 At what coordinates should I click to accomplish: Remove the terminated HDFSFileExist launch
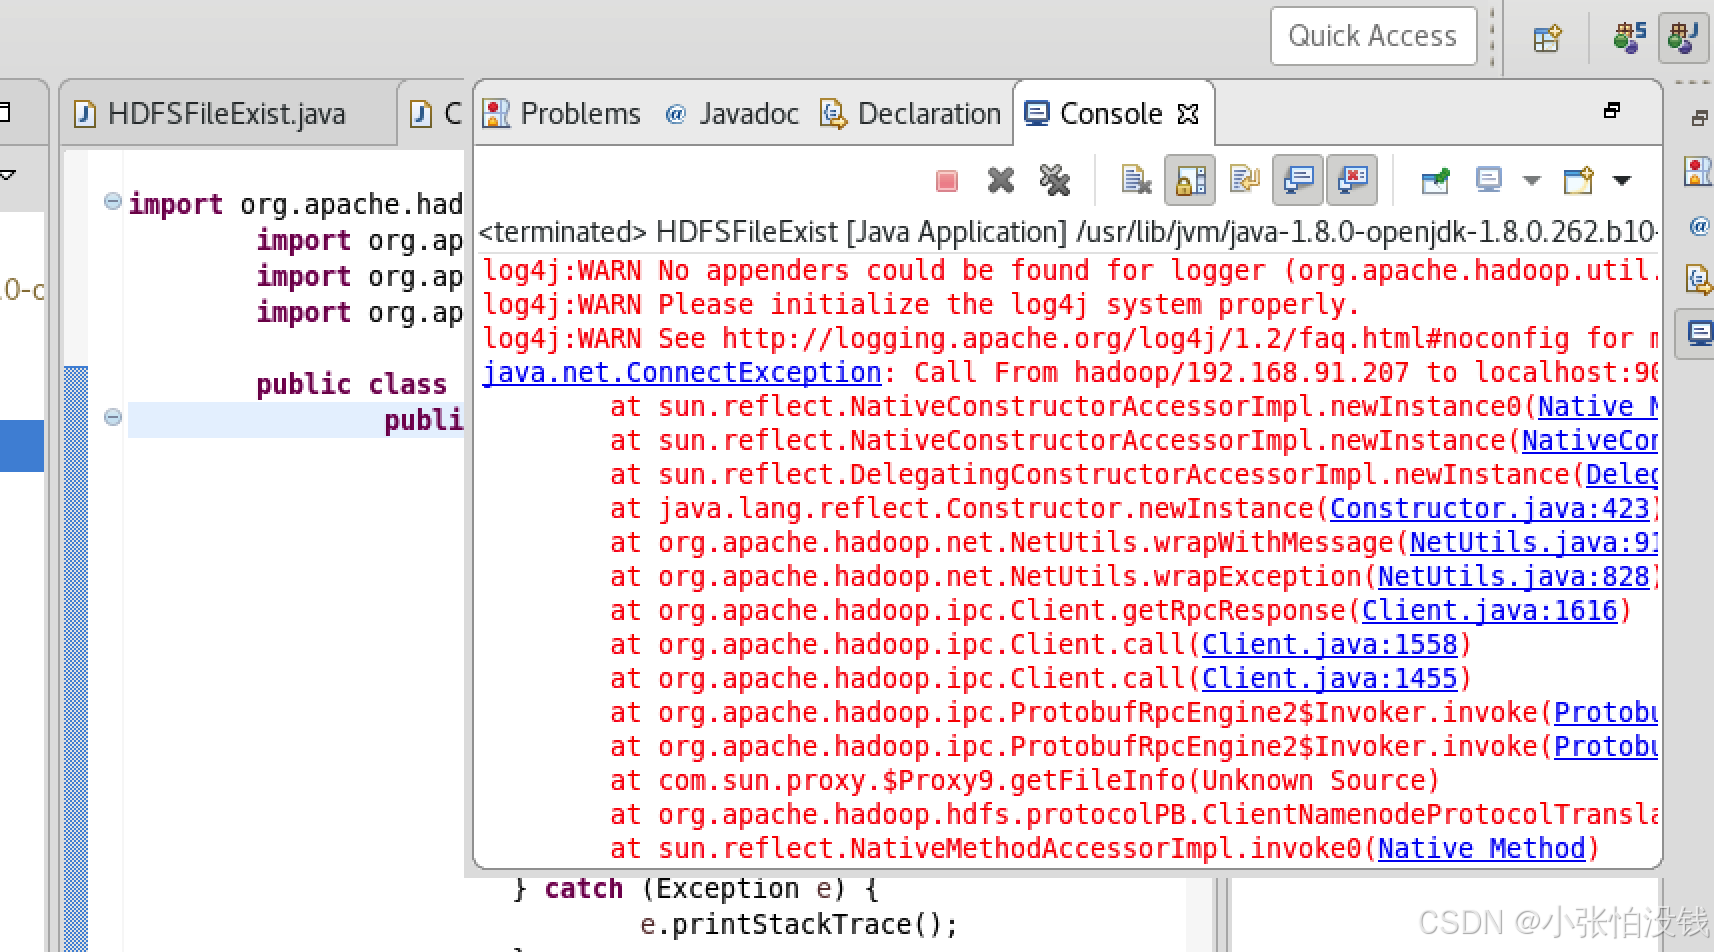coord(1000,180)
